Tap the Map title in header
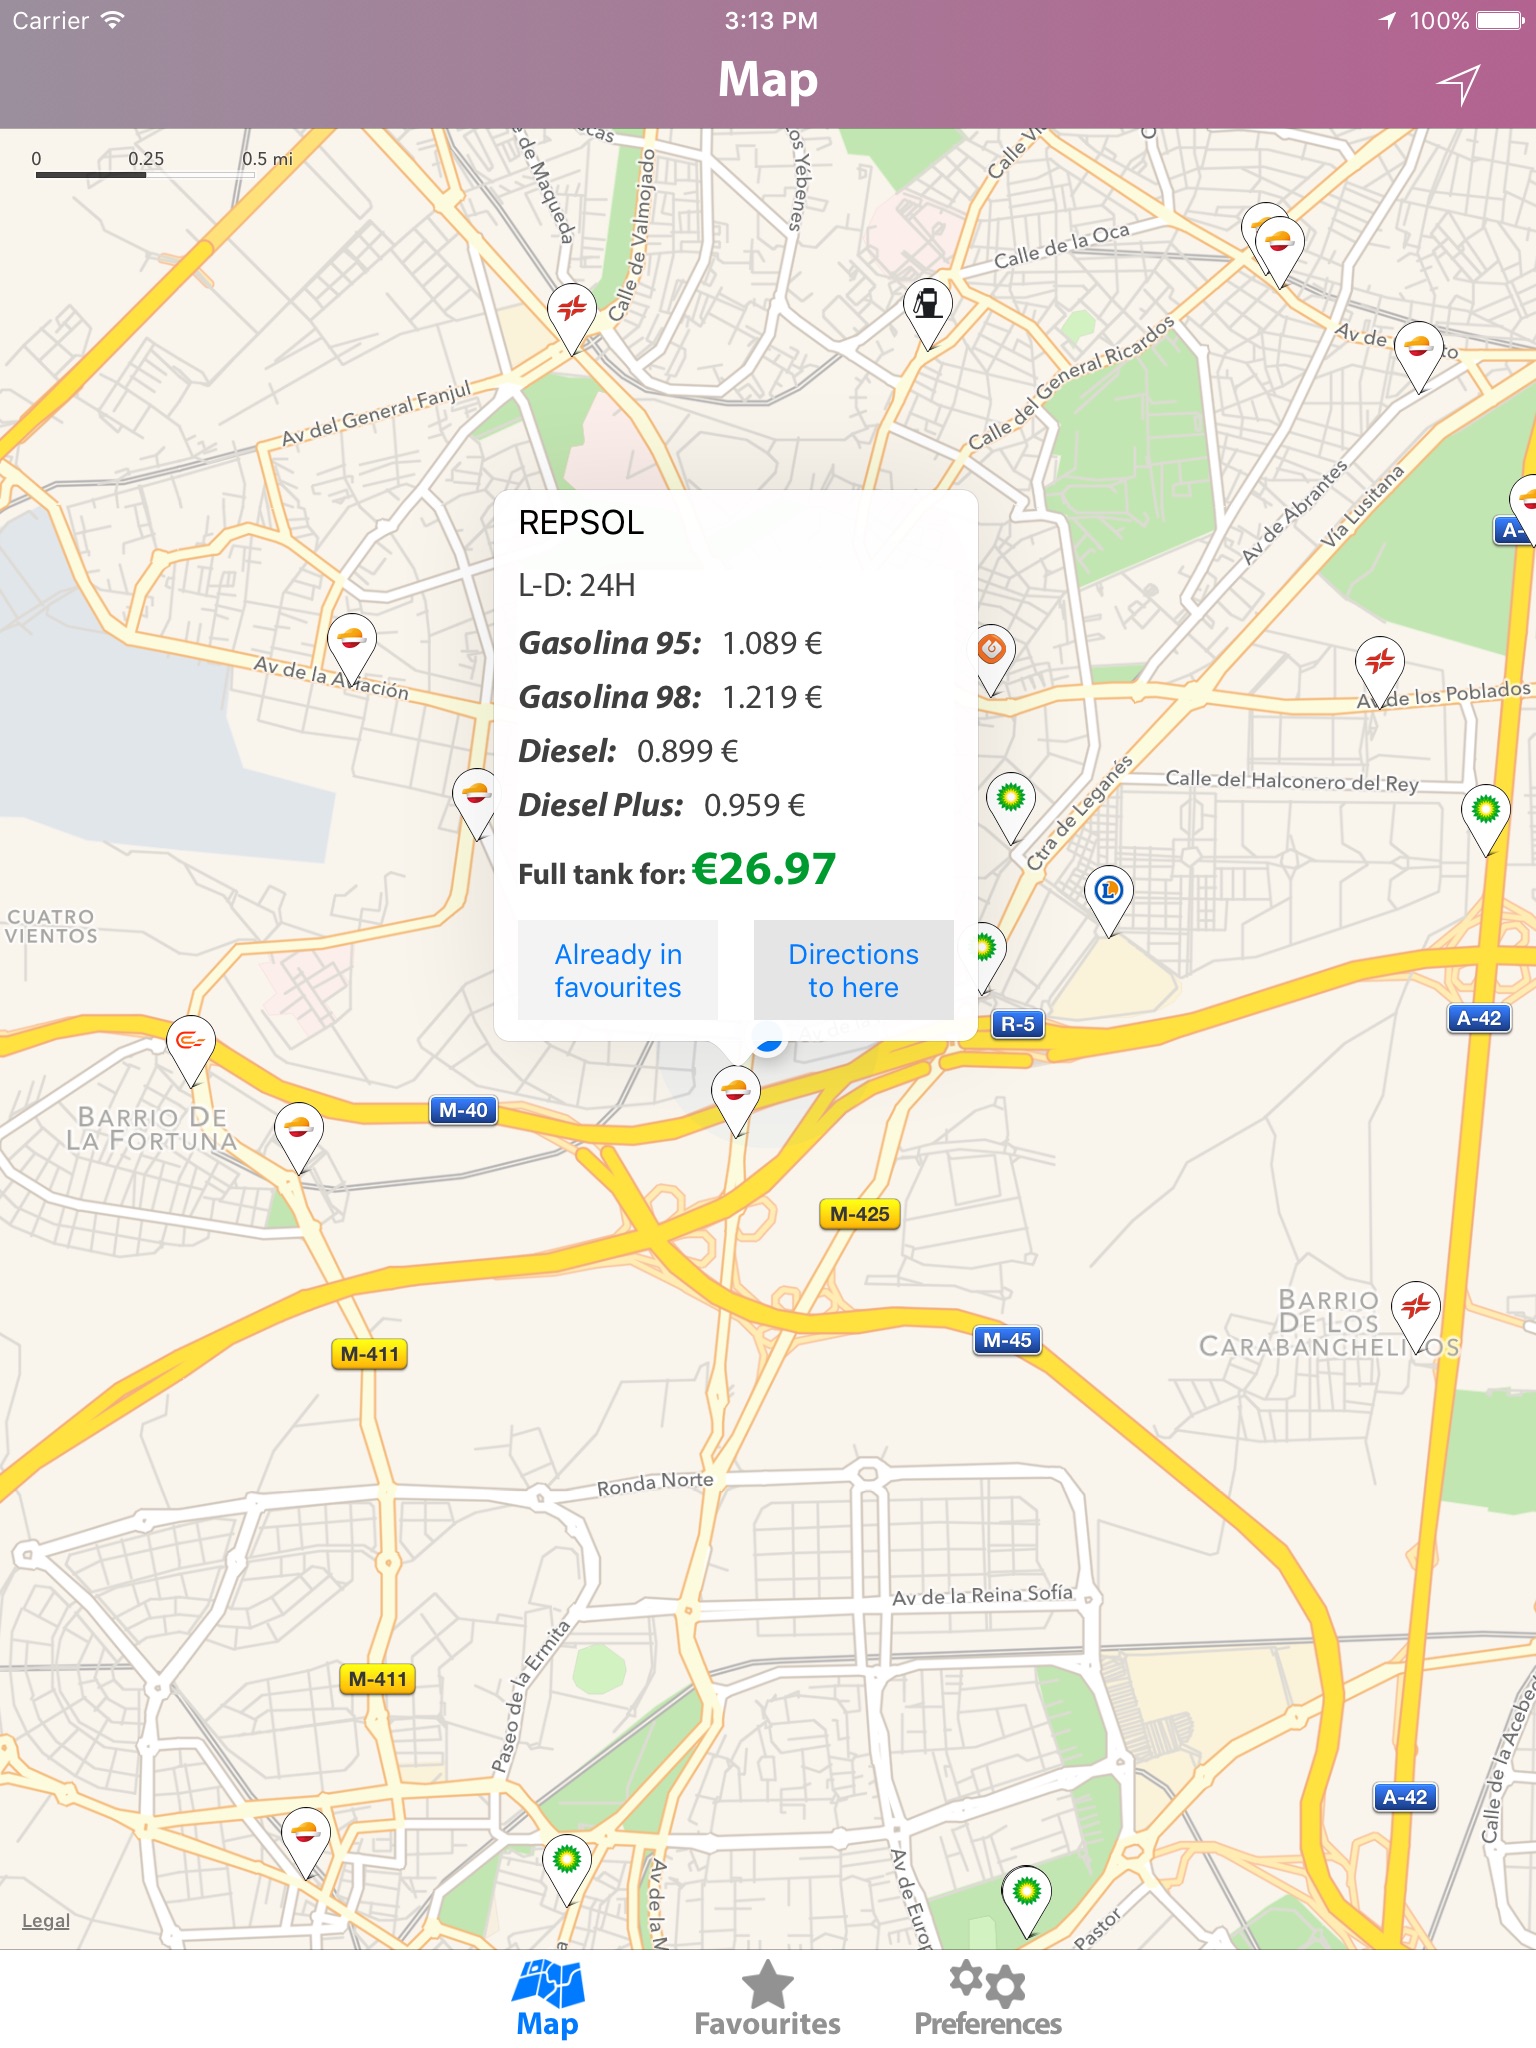Screen dimensions: 1536x2048 point(768,80)
